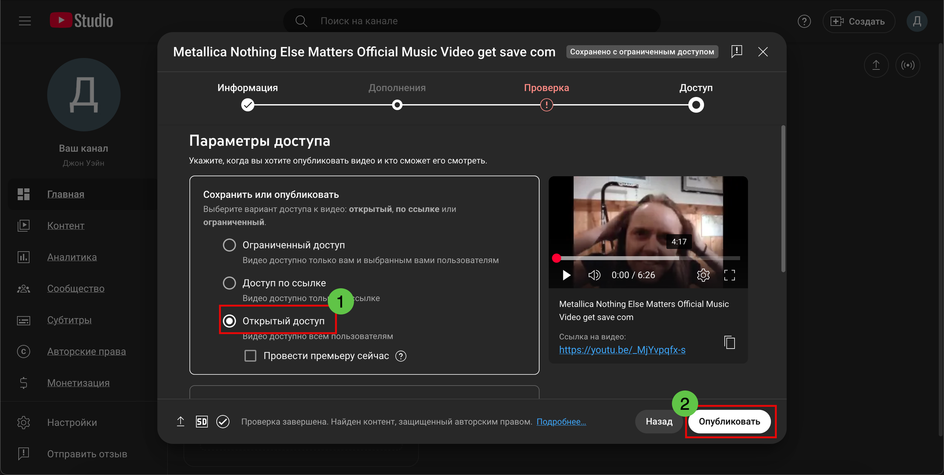Click the Монетизация dollar icon
The image size is (944, 475).
pyautogui.click(x=23, y=383)
